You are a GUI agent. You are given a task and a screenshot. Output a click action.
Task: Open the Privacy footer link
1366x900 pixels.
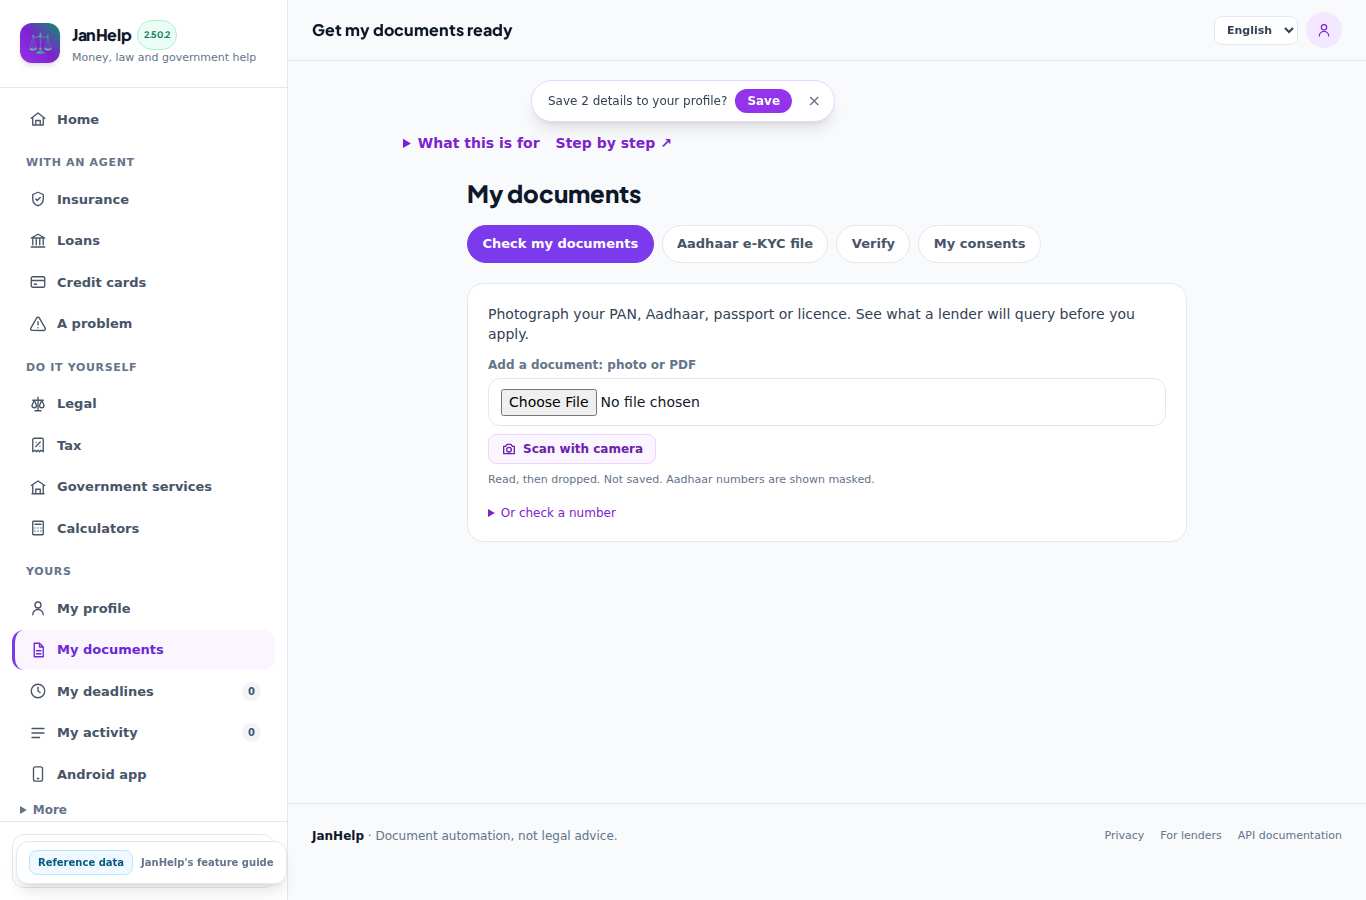click(1124, 836)
